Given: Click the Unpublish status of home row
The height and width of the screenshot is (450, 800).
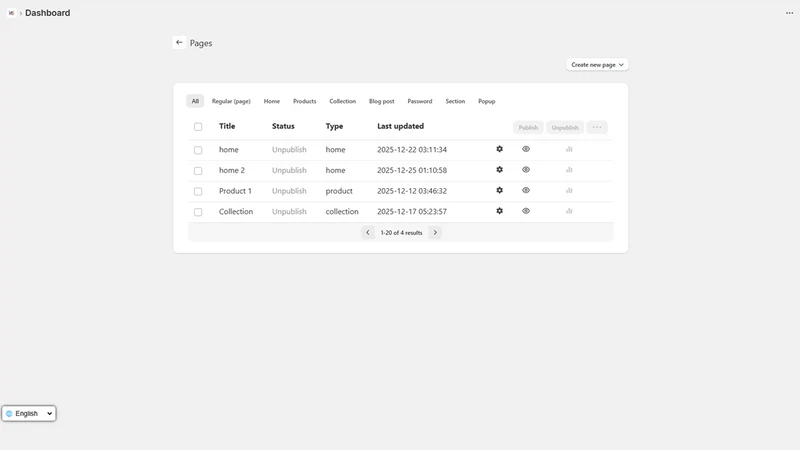Looking at the screenshot, I should 289,149.
